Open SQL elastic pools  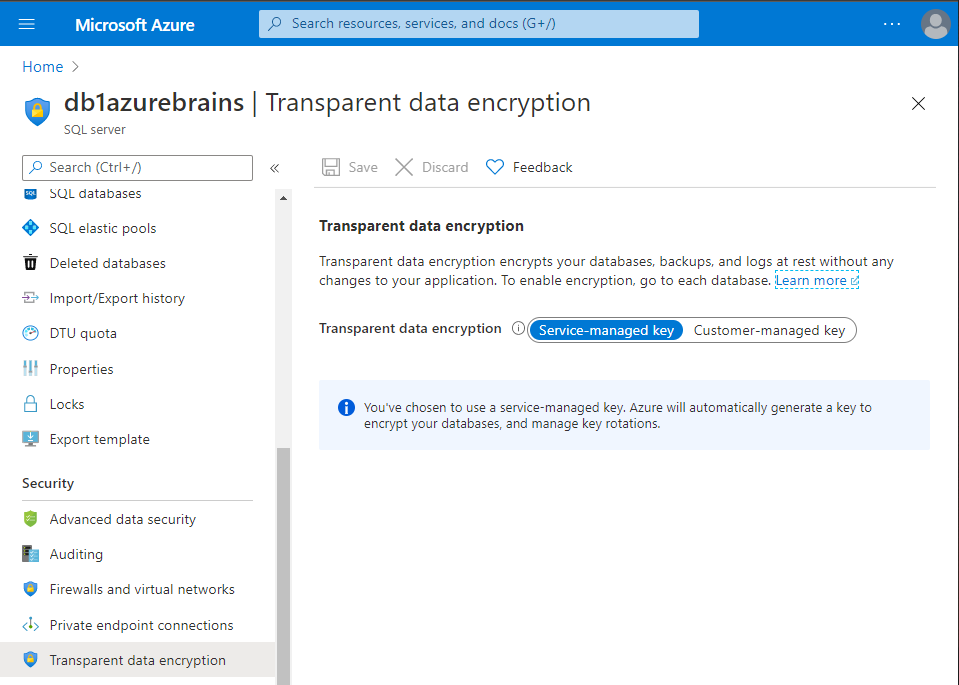point(103,228)
